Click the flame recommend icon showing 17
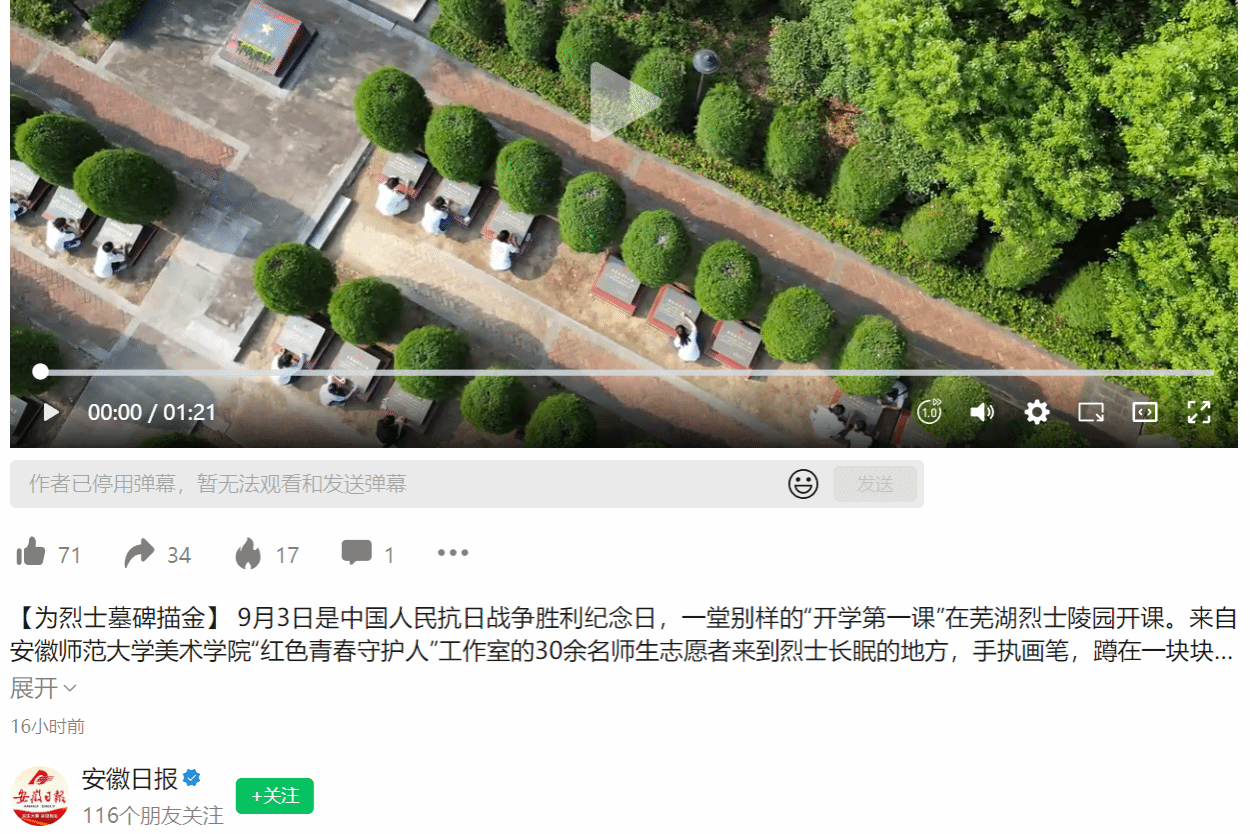 [248, 553]
